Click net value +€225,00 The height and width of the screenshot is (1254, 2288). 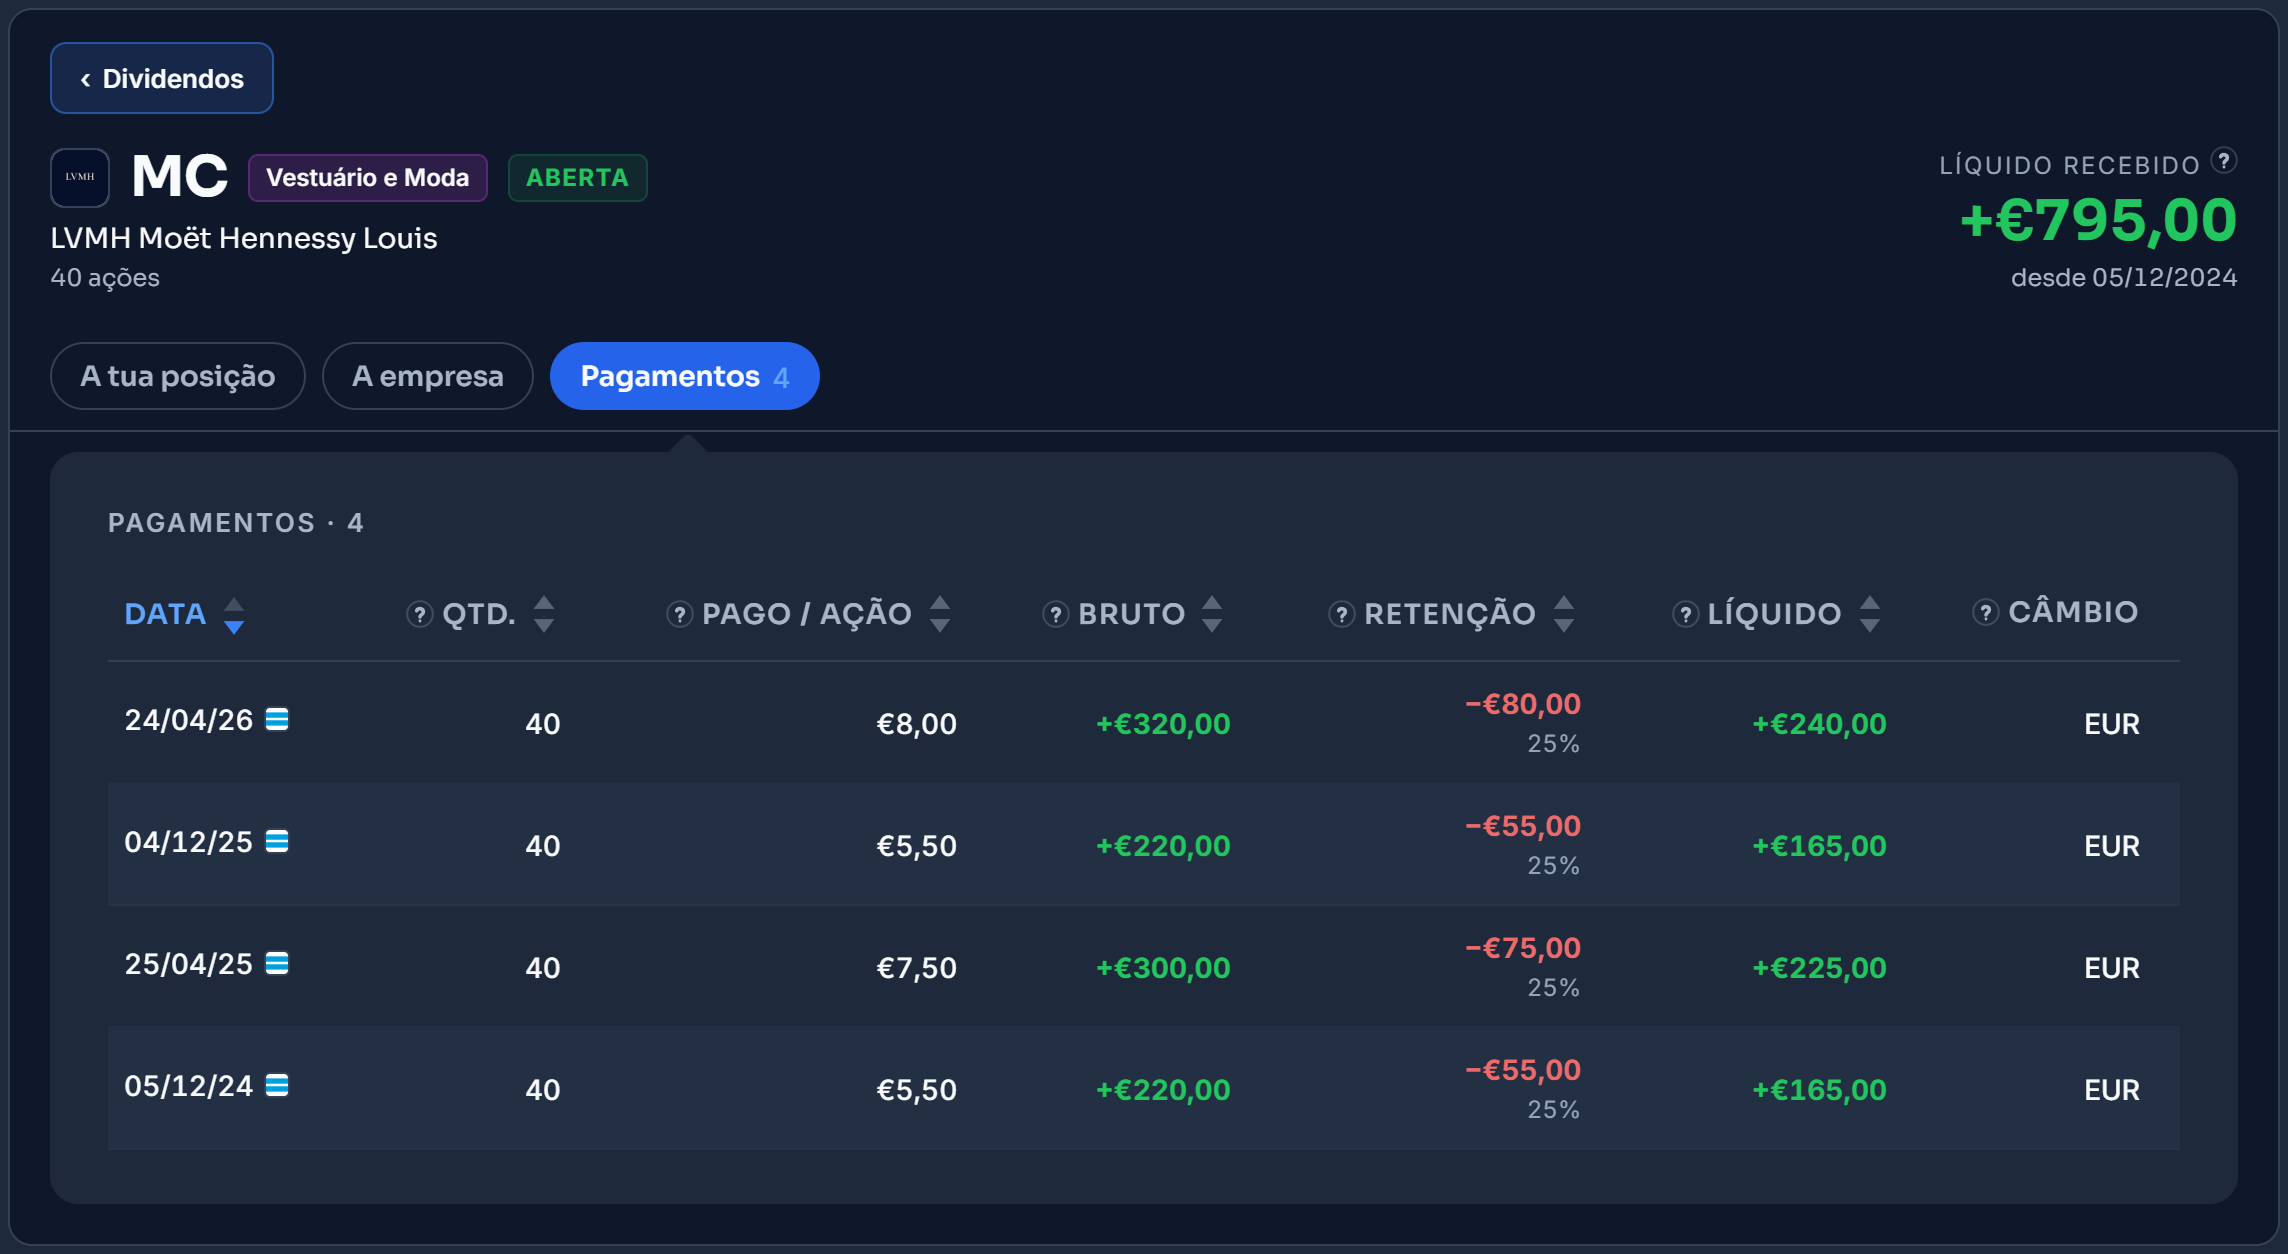click(x=1819, y=968)
